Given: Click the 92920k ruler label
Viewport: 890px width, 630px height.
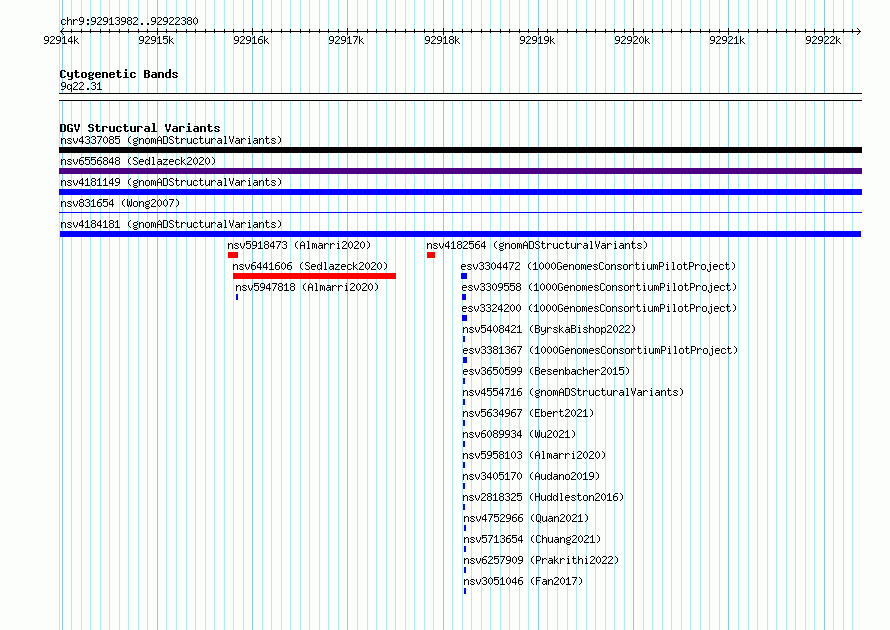Looking at the screenshot, I should pos(632,40).
